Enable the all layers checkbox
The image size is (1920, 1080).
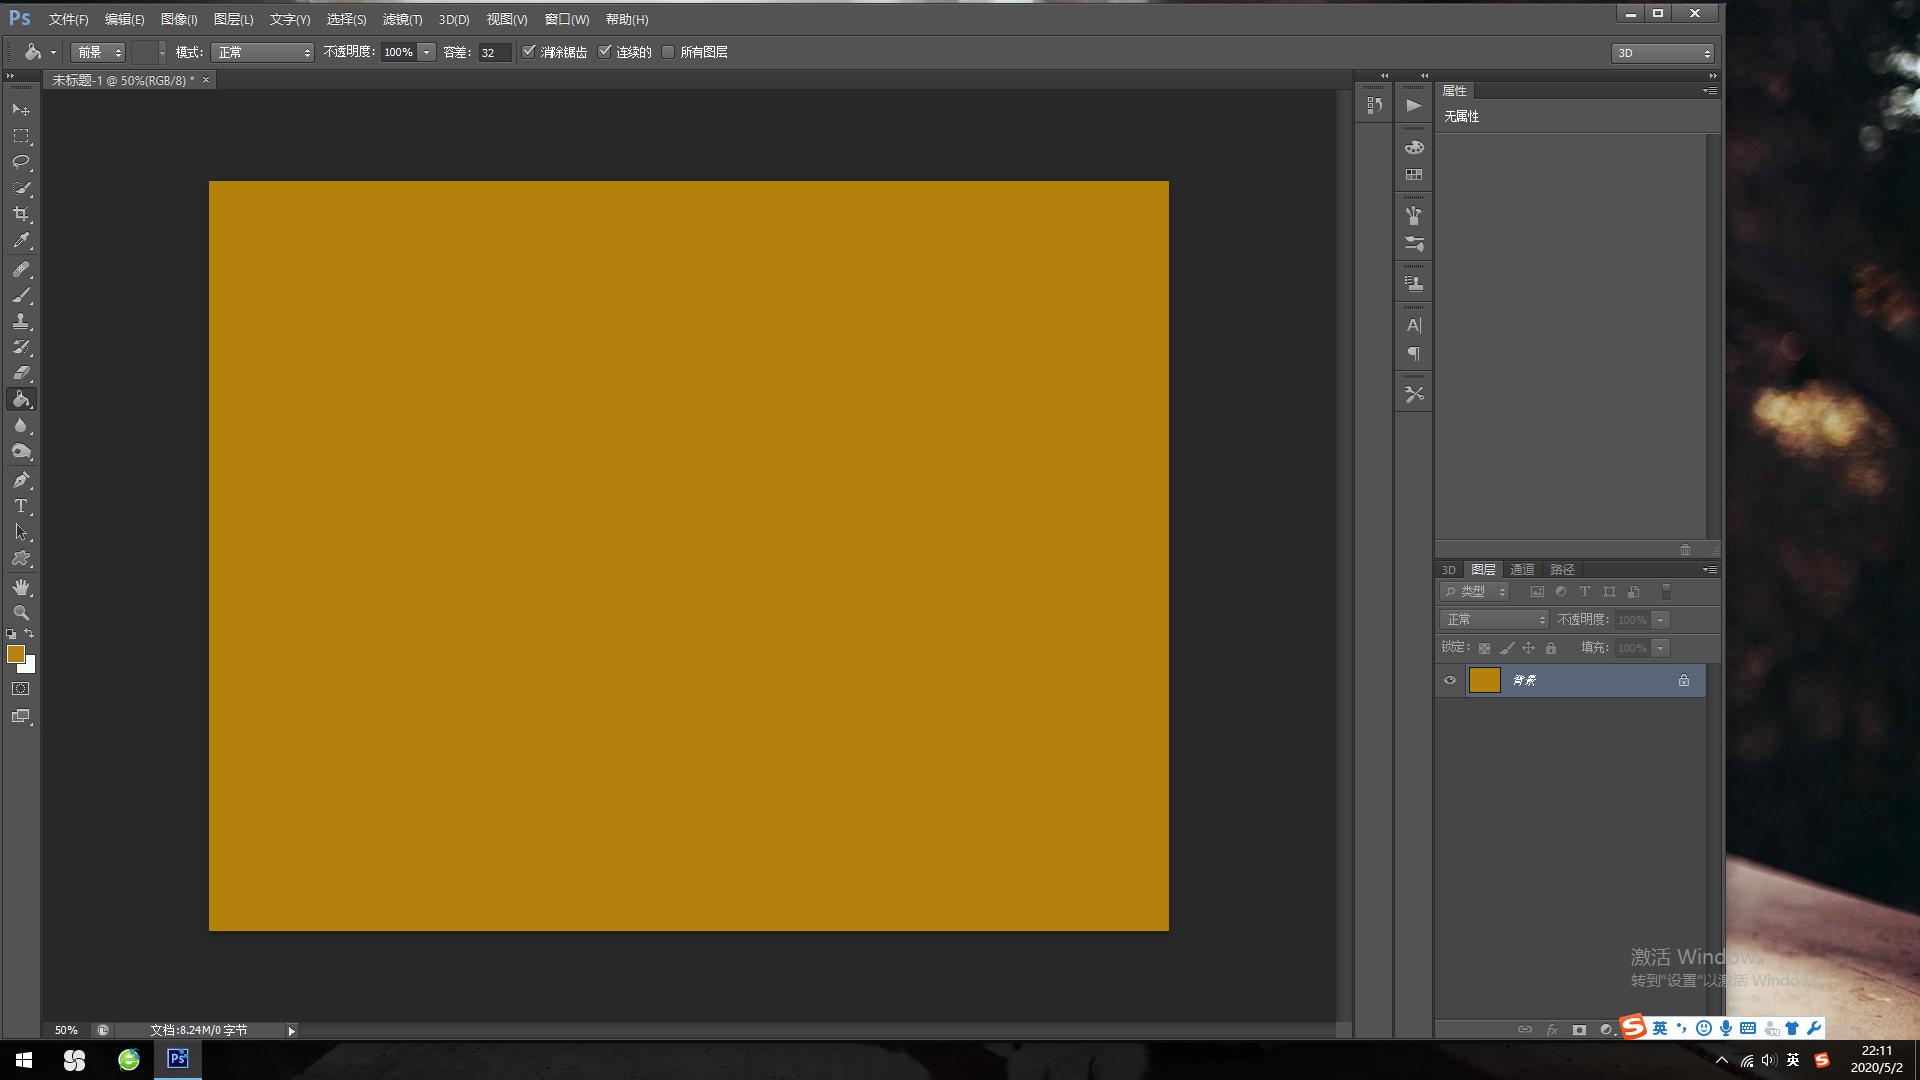[x=668, y=52]
